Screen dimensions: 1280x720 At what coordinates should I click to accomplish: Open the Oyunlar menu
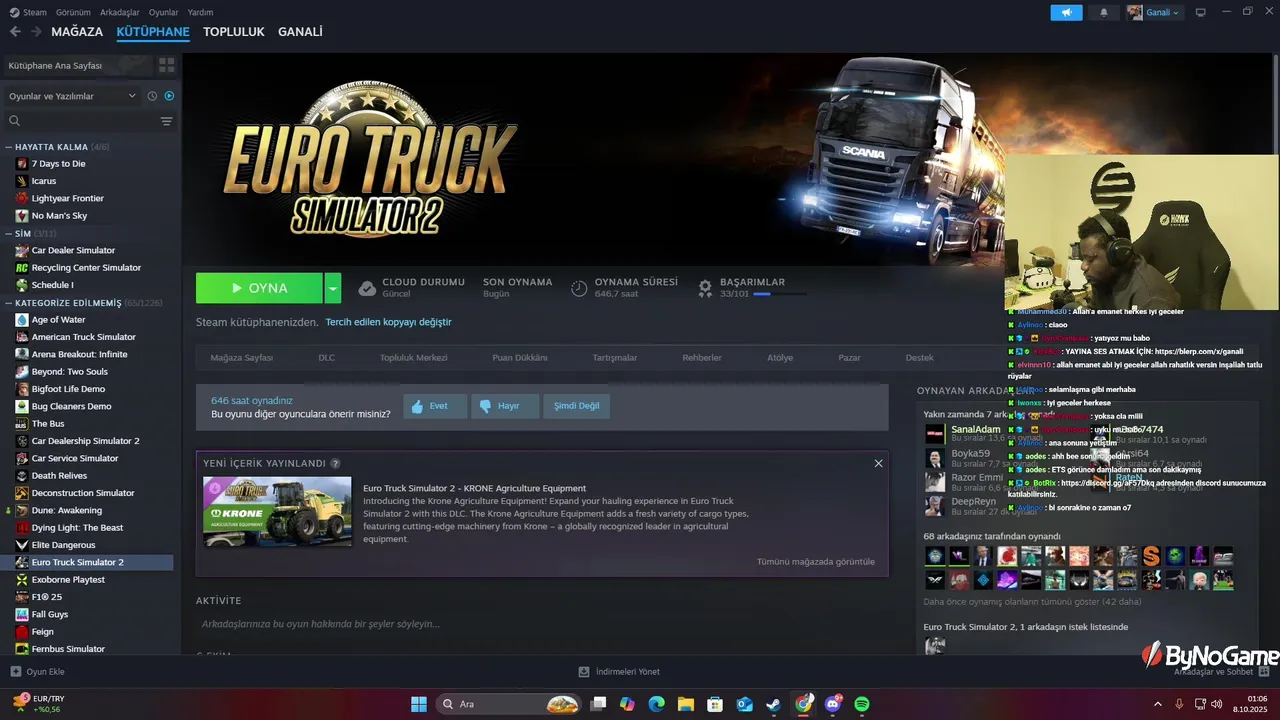163,12
